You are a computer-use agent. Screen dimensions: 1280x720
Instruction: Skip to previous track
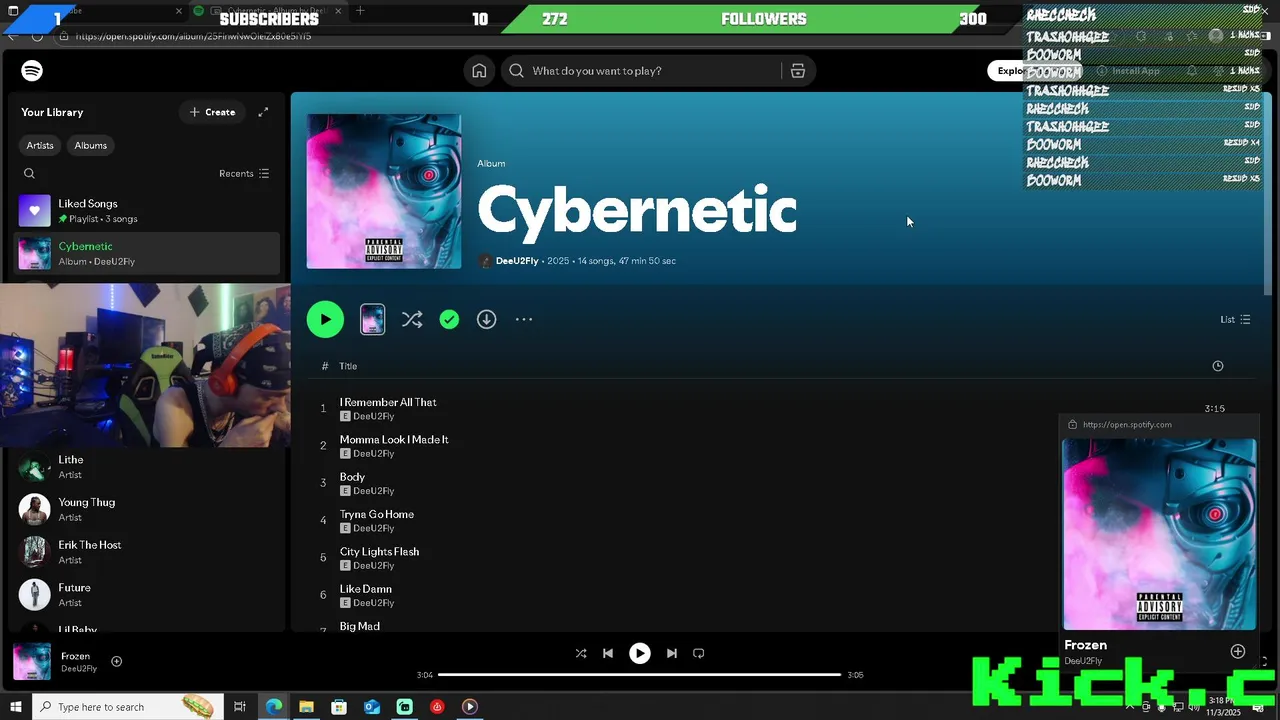tap(607, 653)
